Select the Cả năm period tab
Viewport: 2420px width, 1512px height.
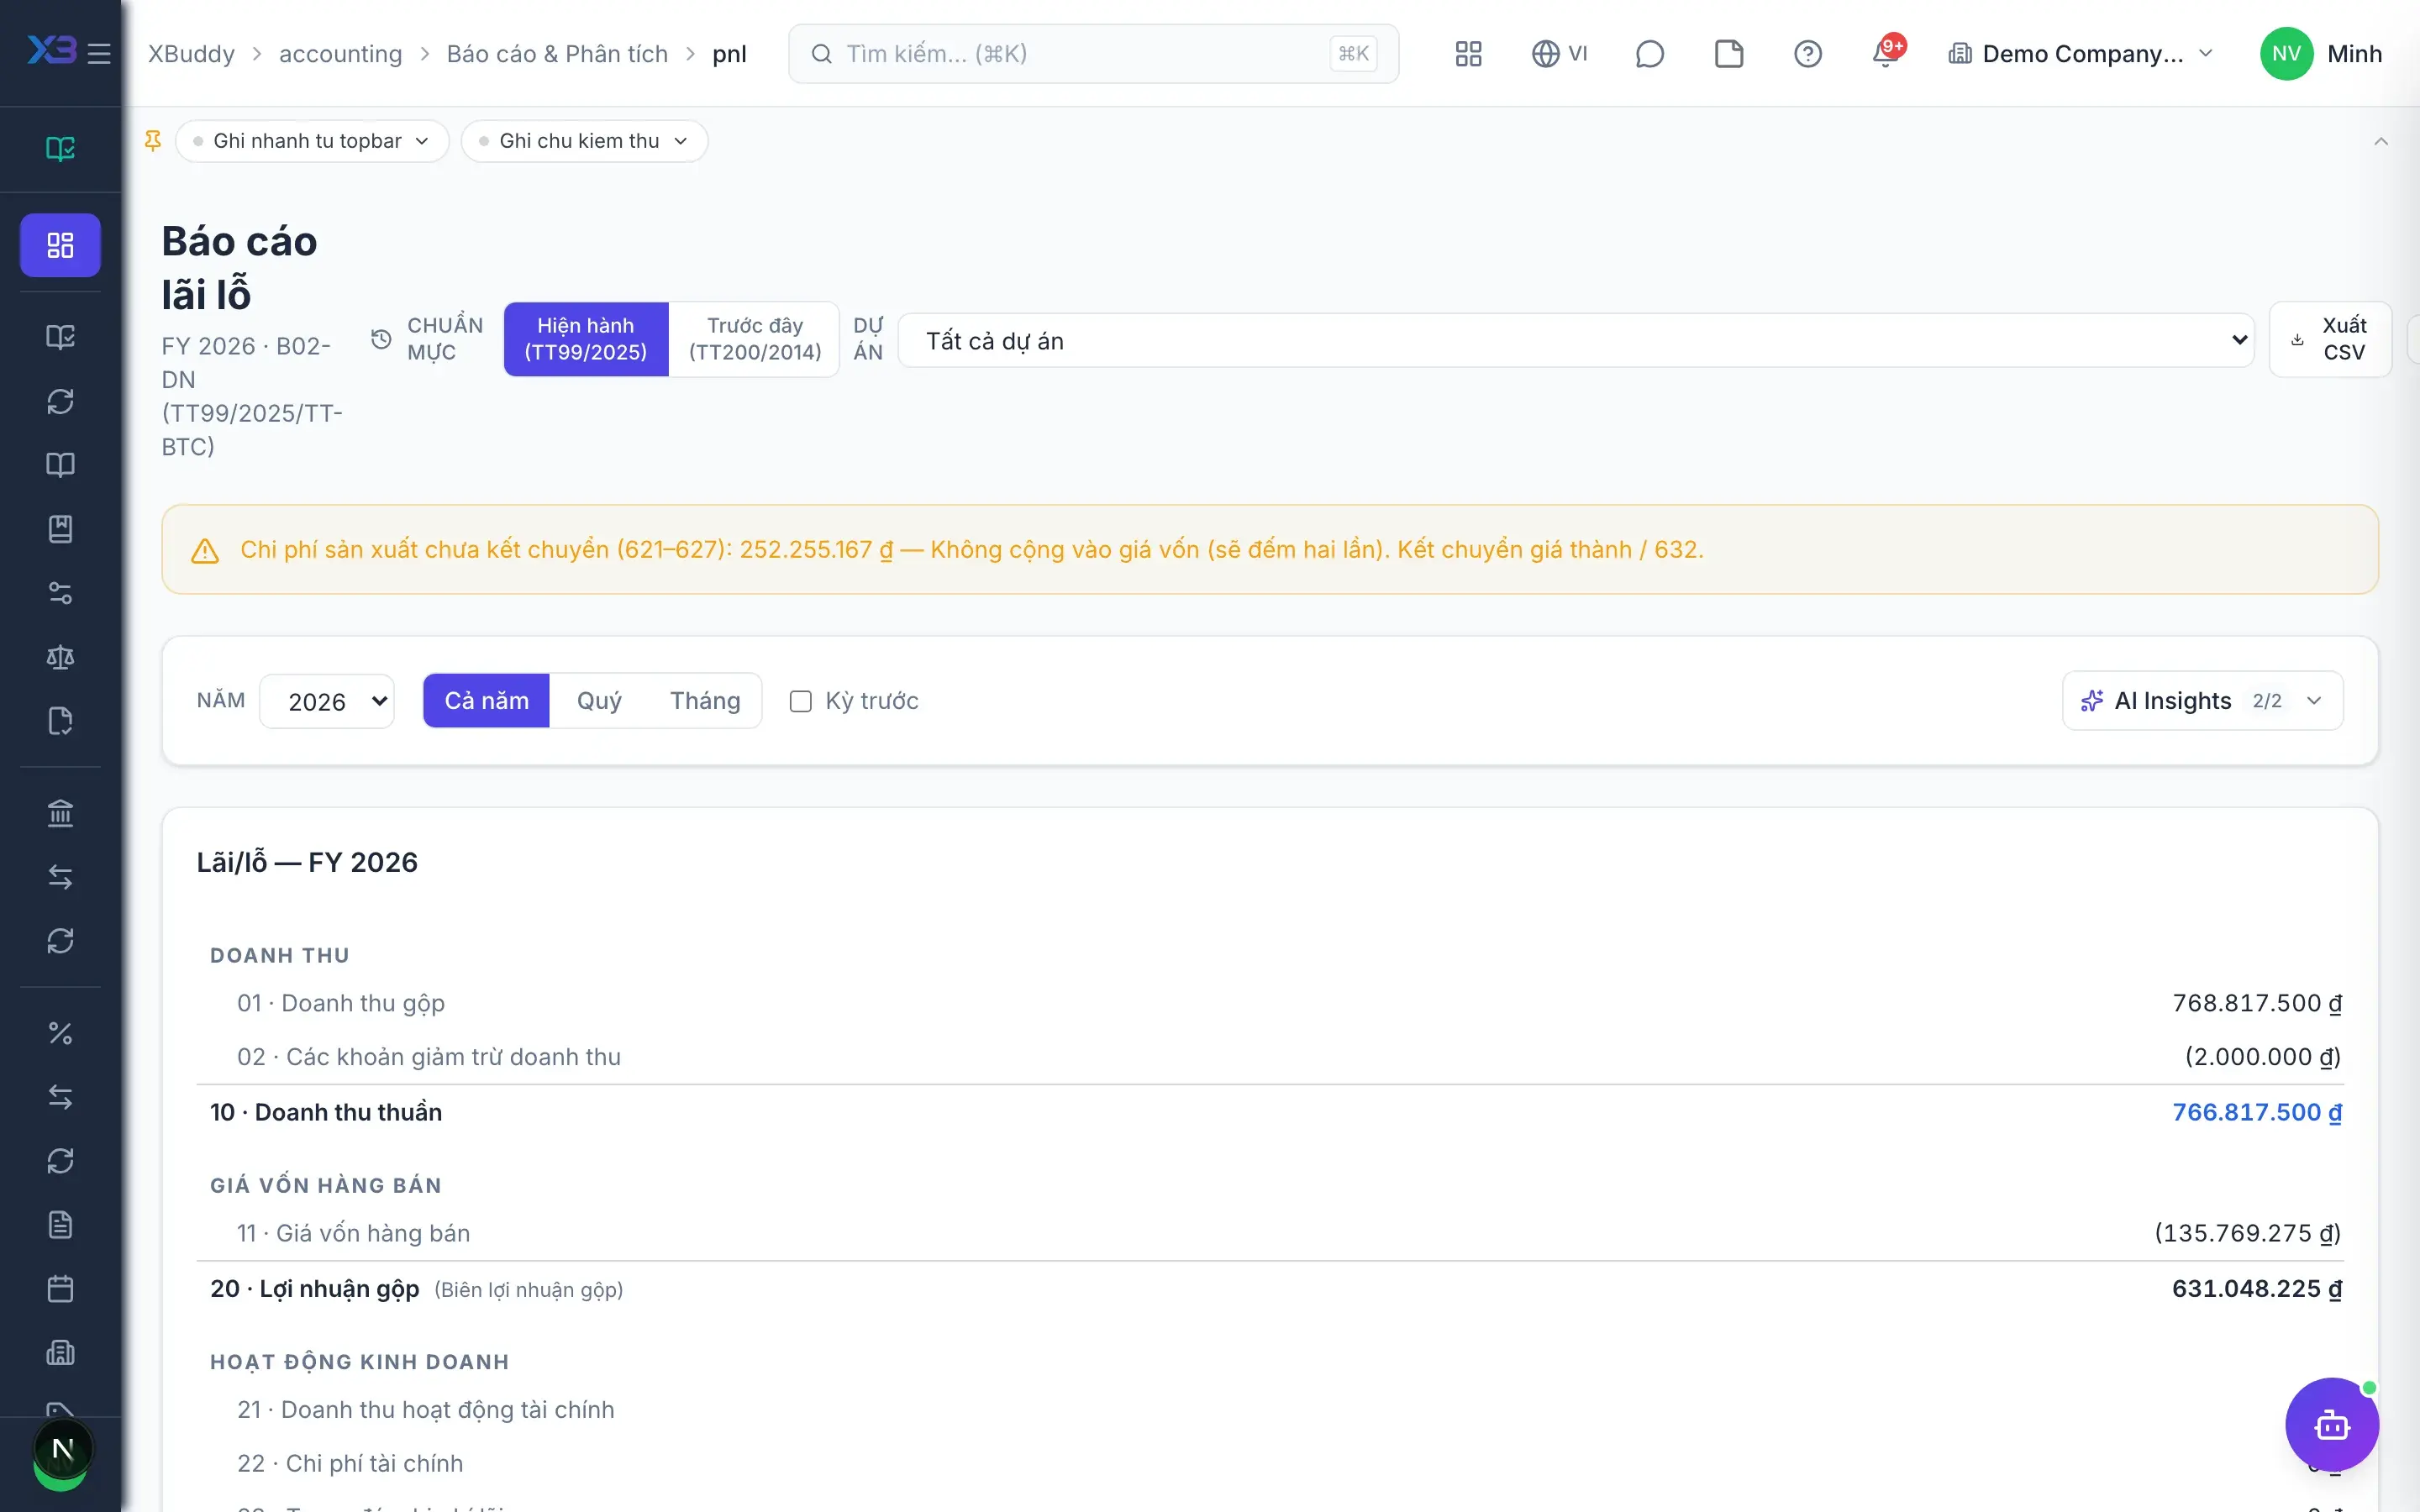[486, 701]
